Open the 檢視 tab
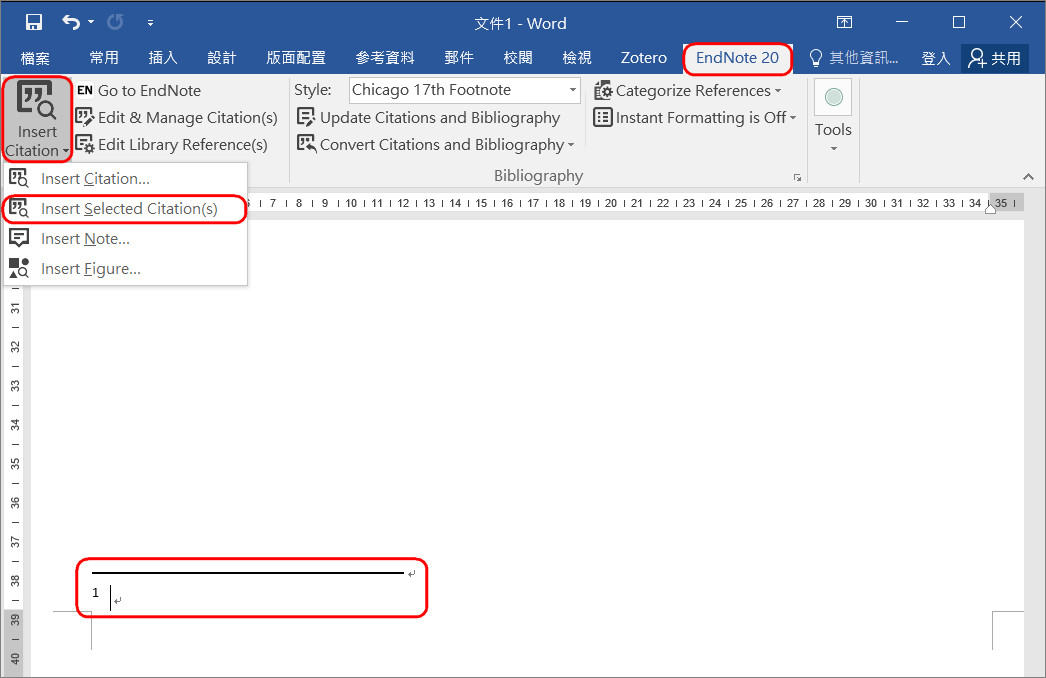Viewport: 1046px width, 678px height. point(576,58)
